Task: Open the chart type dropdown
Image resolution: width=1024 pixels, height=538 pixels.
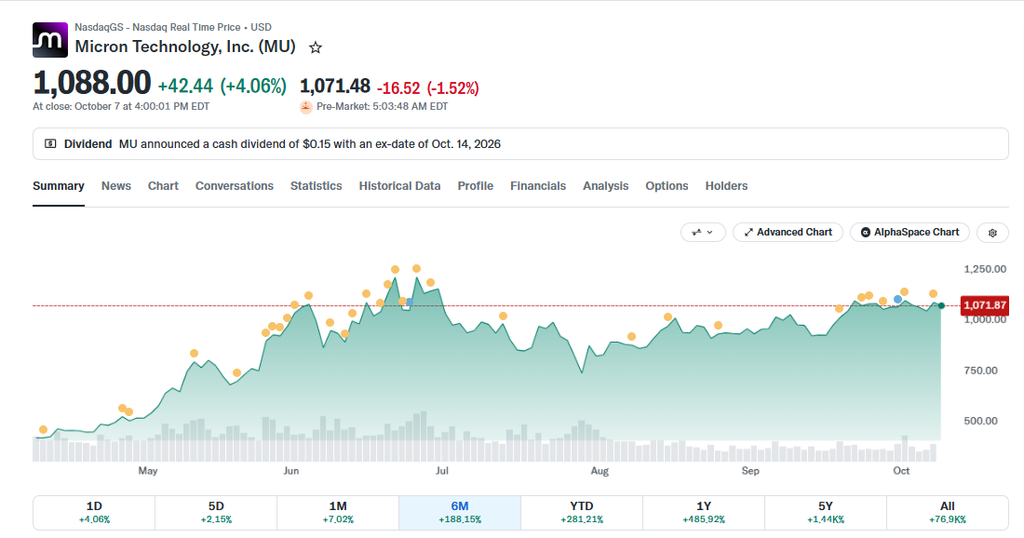Action: [703, 232]
